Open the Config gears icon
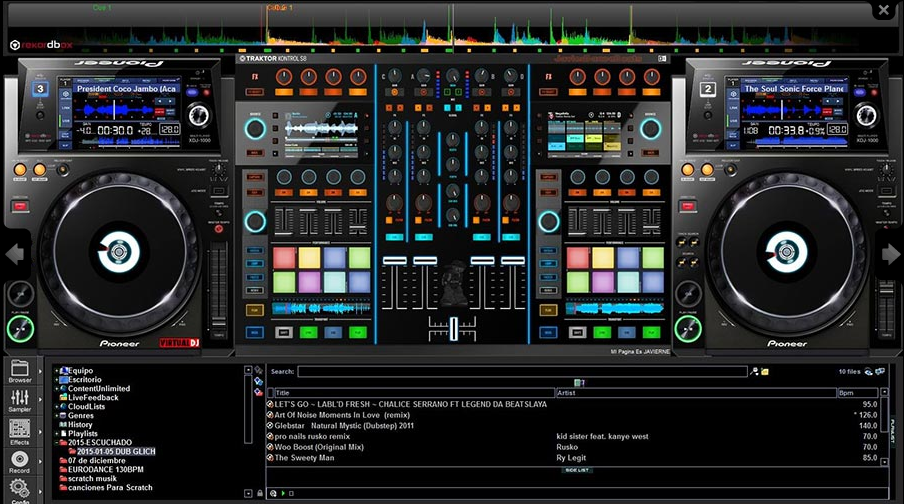 [x=20, y=488]
